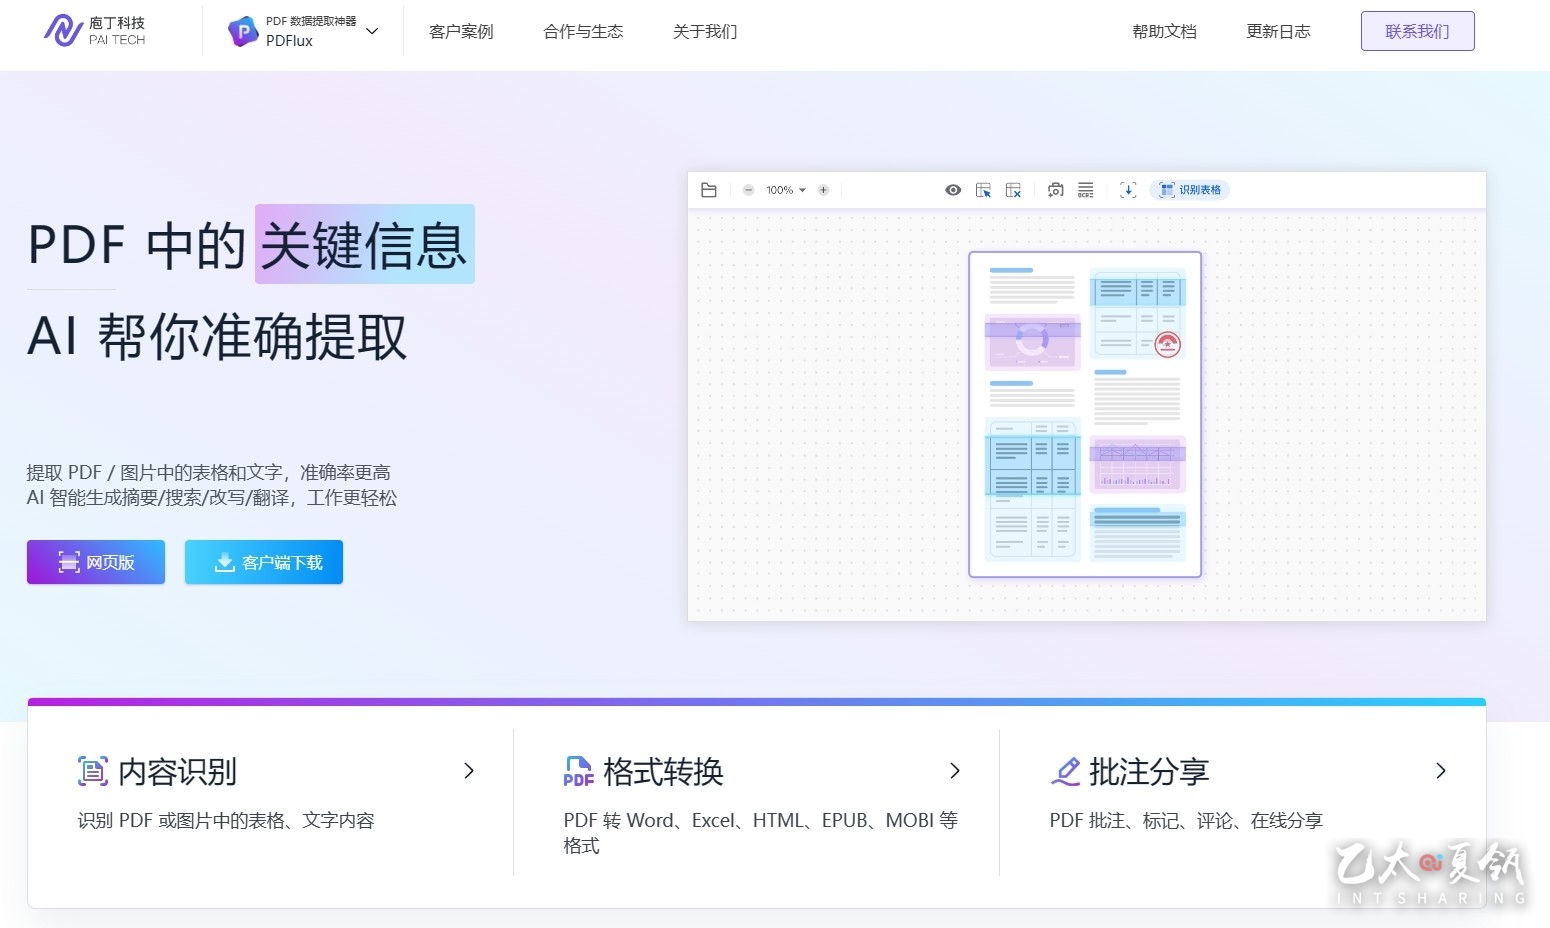
Task: Click the open folder icon in preview toolbar
Action: coord(709,190)
